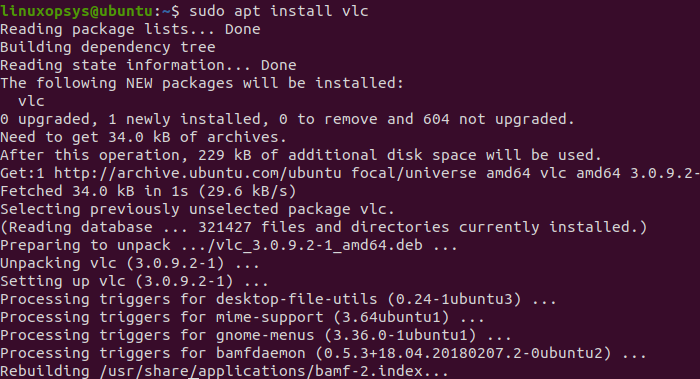Click the '321427 files and directories' text

[x=323, y=227]
